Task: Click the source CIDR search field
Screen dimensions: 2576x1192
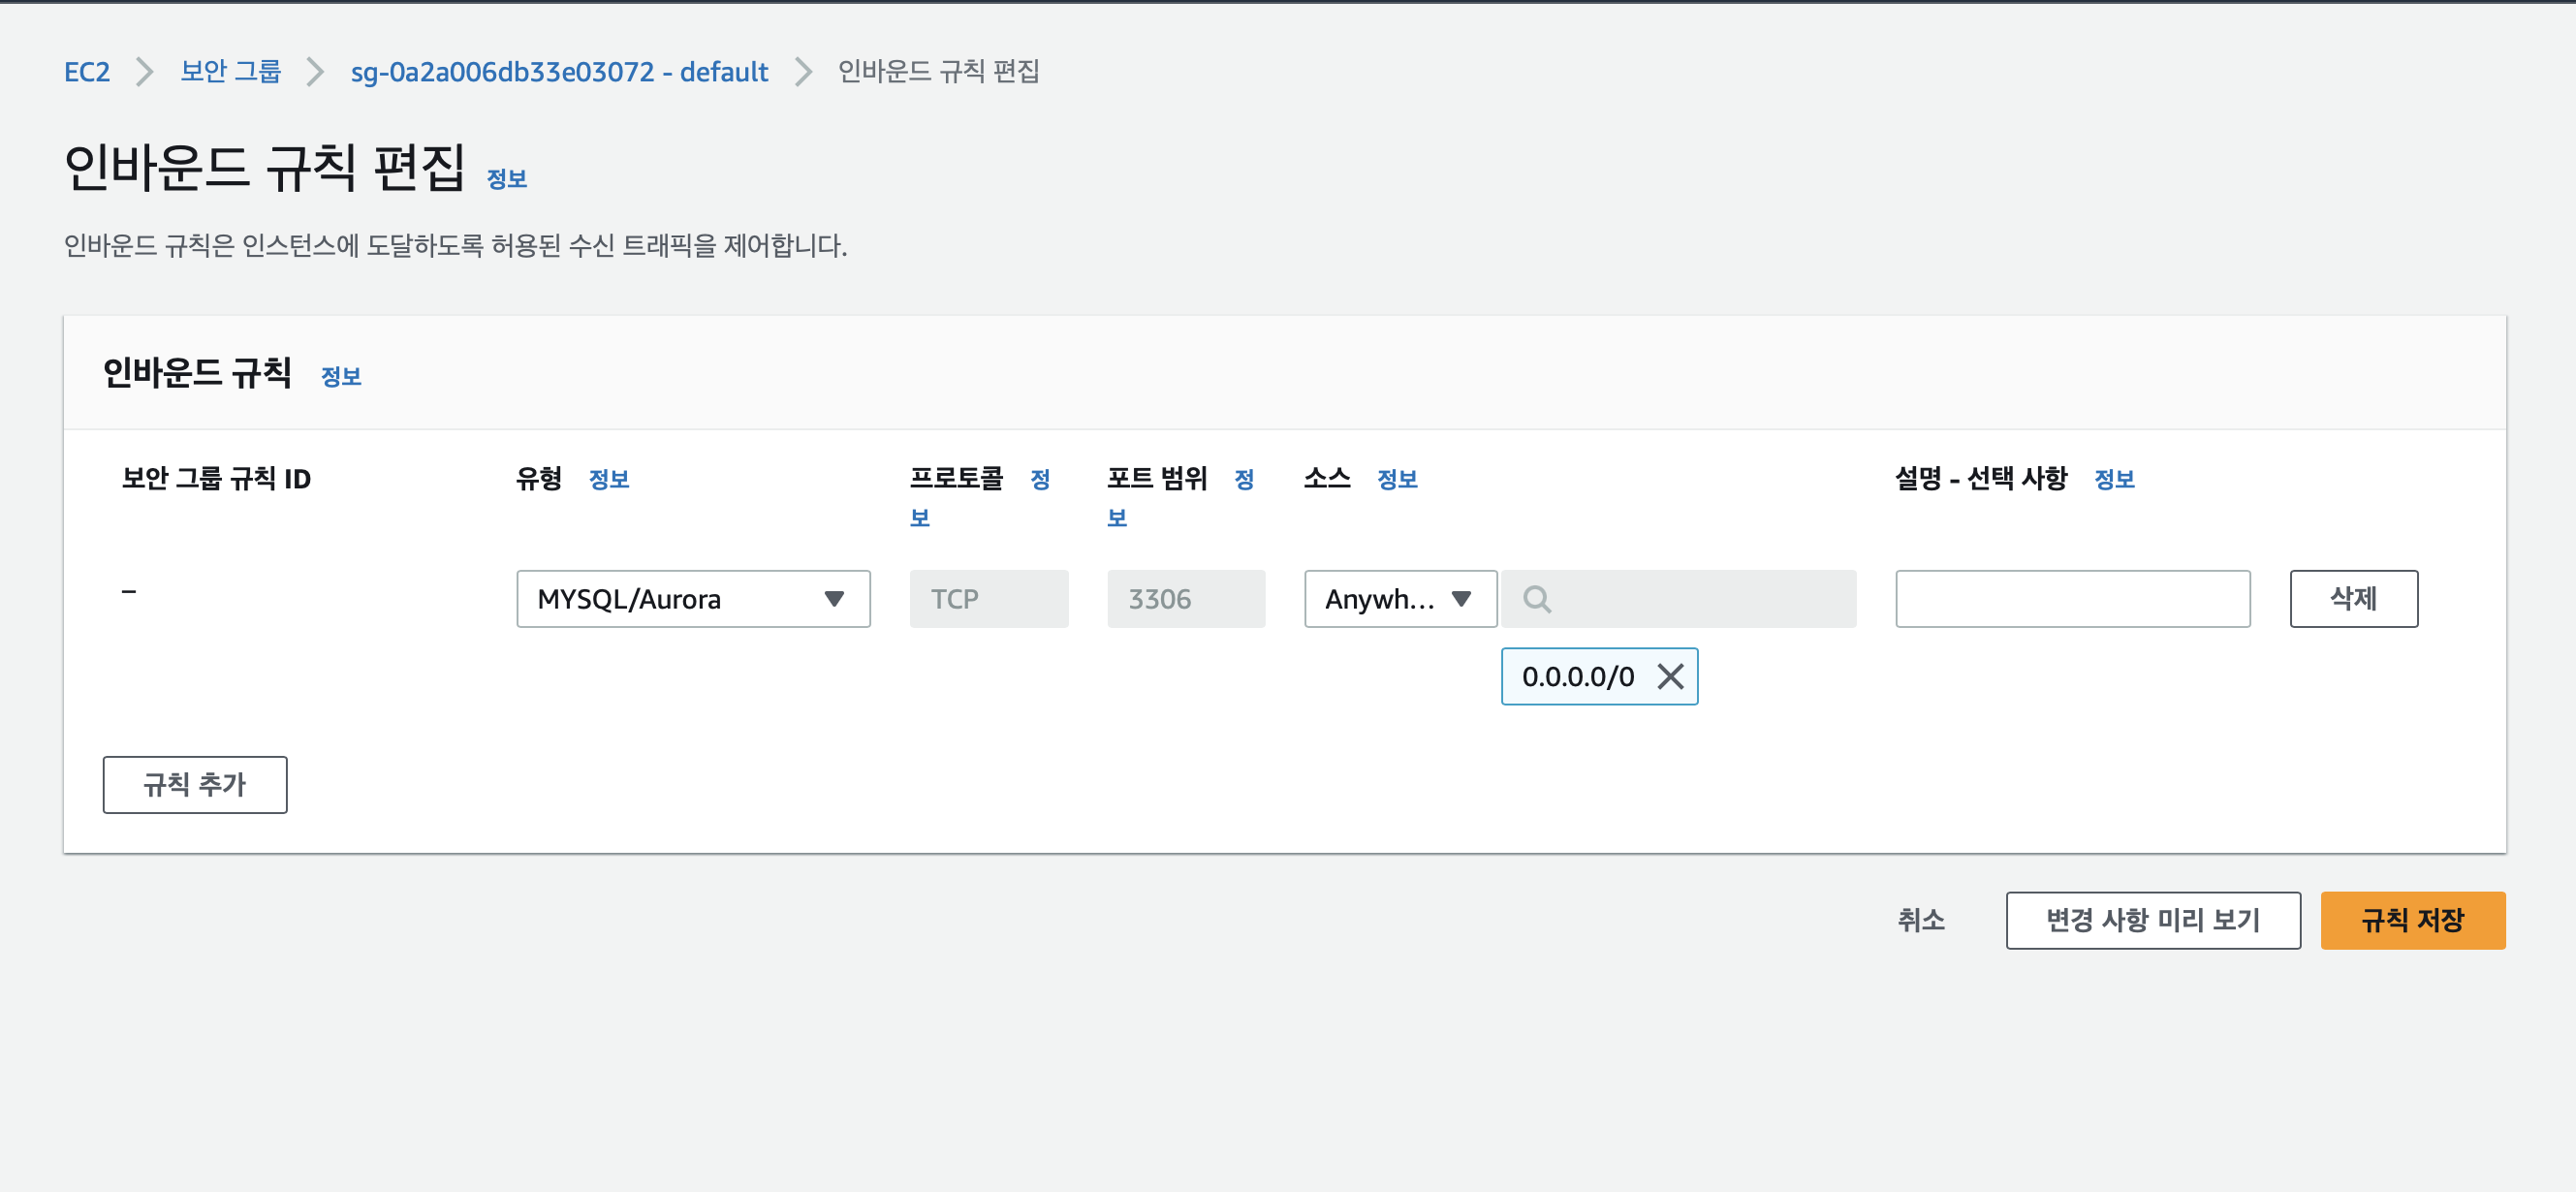Action: pyautogui.click(x=1700, y=599)
